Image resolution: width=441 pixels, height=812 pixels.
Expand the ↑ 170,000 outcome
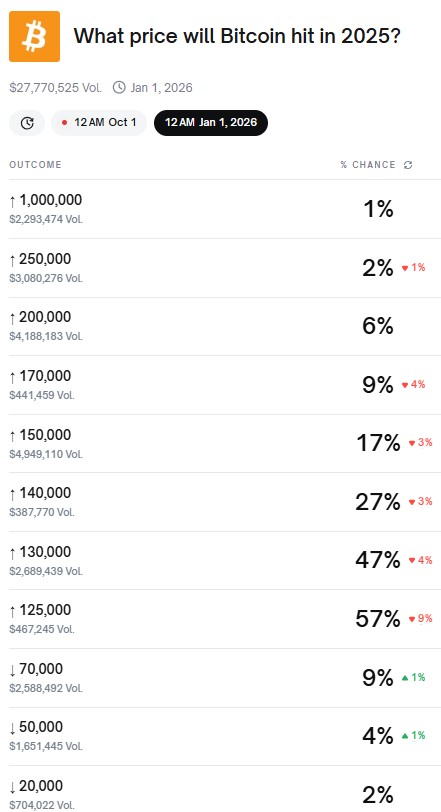225,385
